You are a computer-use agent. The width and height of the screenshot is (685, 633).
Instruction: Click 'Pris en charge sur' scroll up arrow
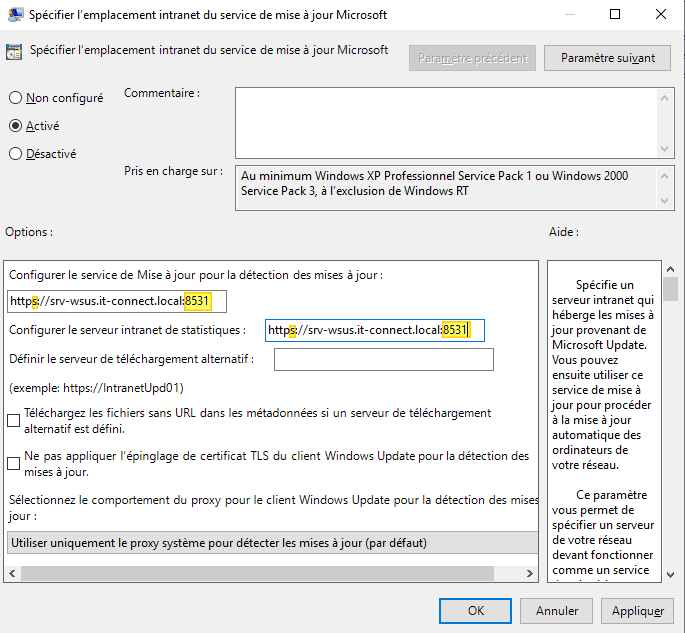(664, 176)
